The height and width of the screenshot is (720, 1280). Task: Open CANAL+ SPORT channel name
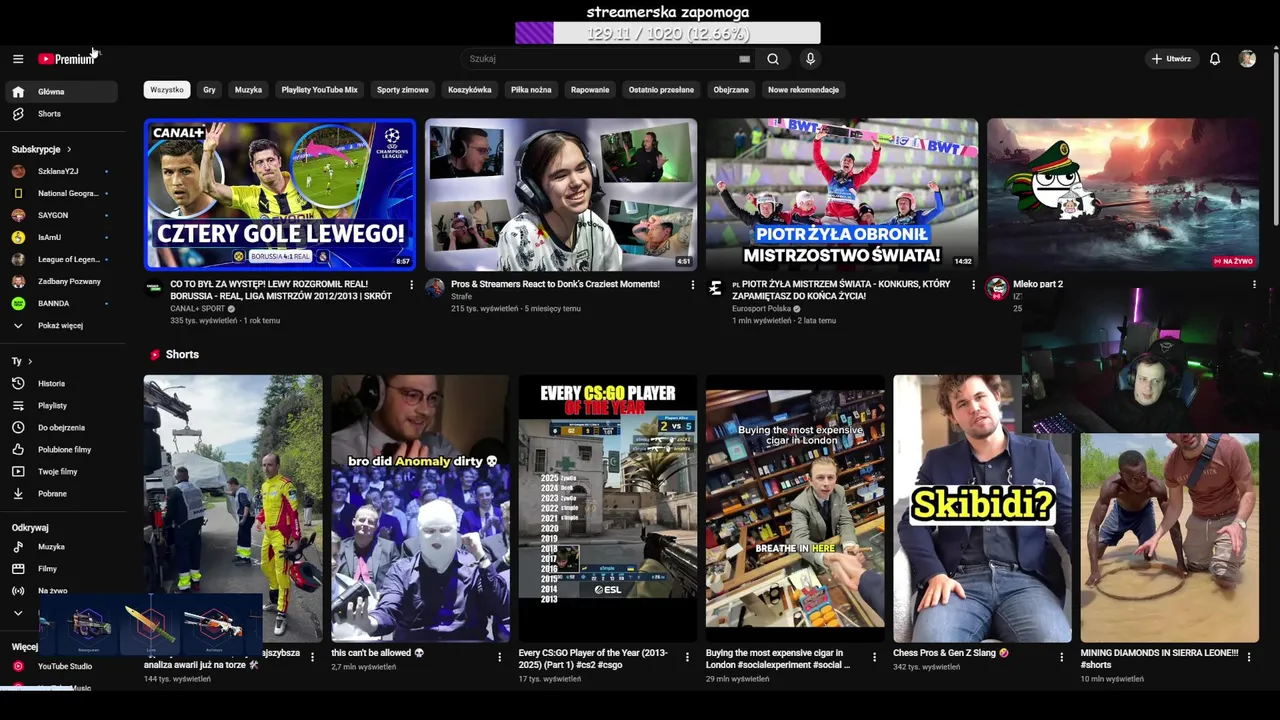click(x=198, y=309)
